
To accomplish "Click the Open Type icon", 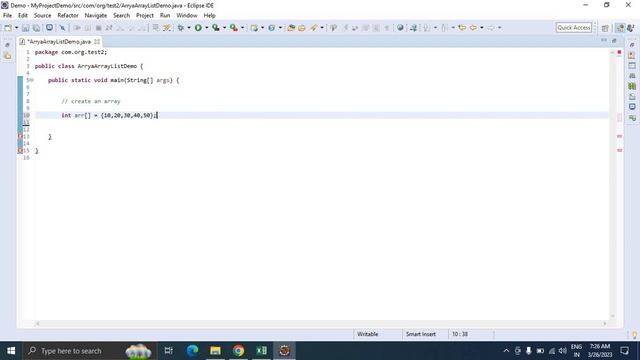I will 291,28.
